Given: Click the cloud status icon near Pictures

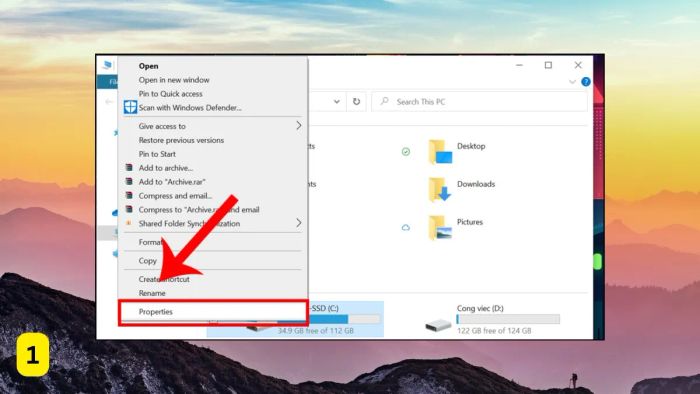Looking at the screenshot, I should pos(406,228).
